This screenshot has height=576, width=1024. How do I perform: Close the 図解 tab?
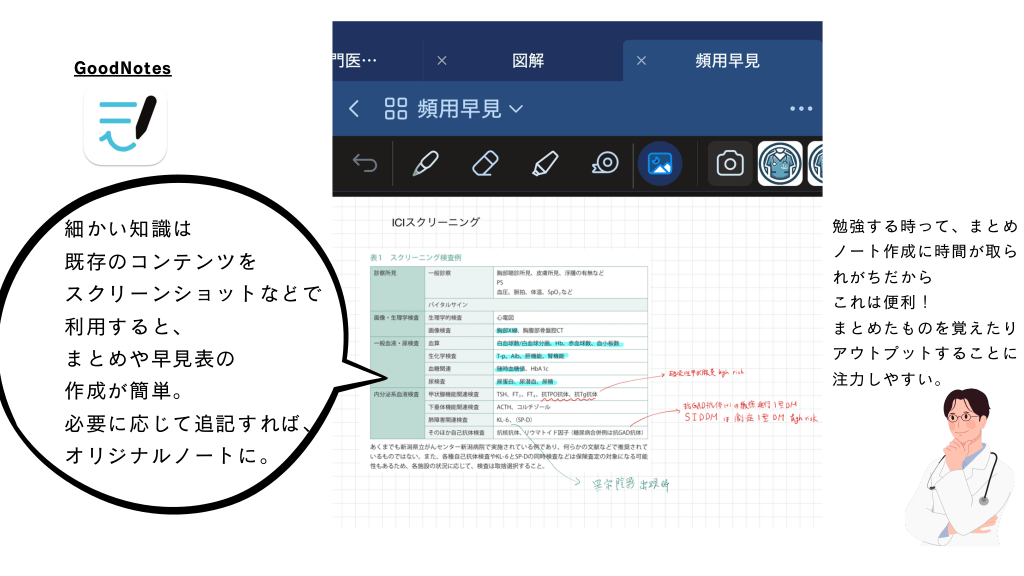(441, 61)
